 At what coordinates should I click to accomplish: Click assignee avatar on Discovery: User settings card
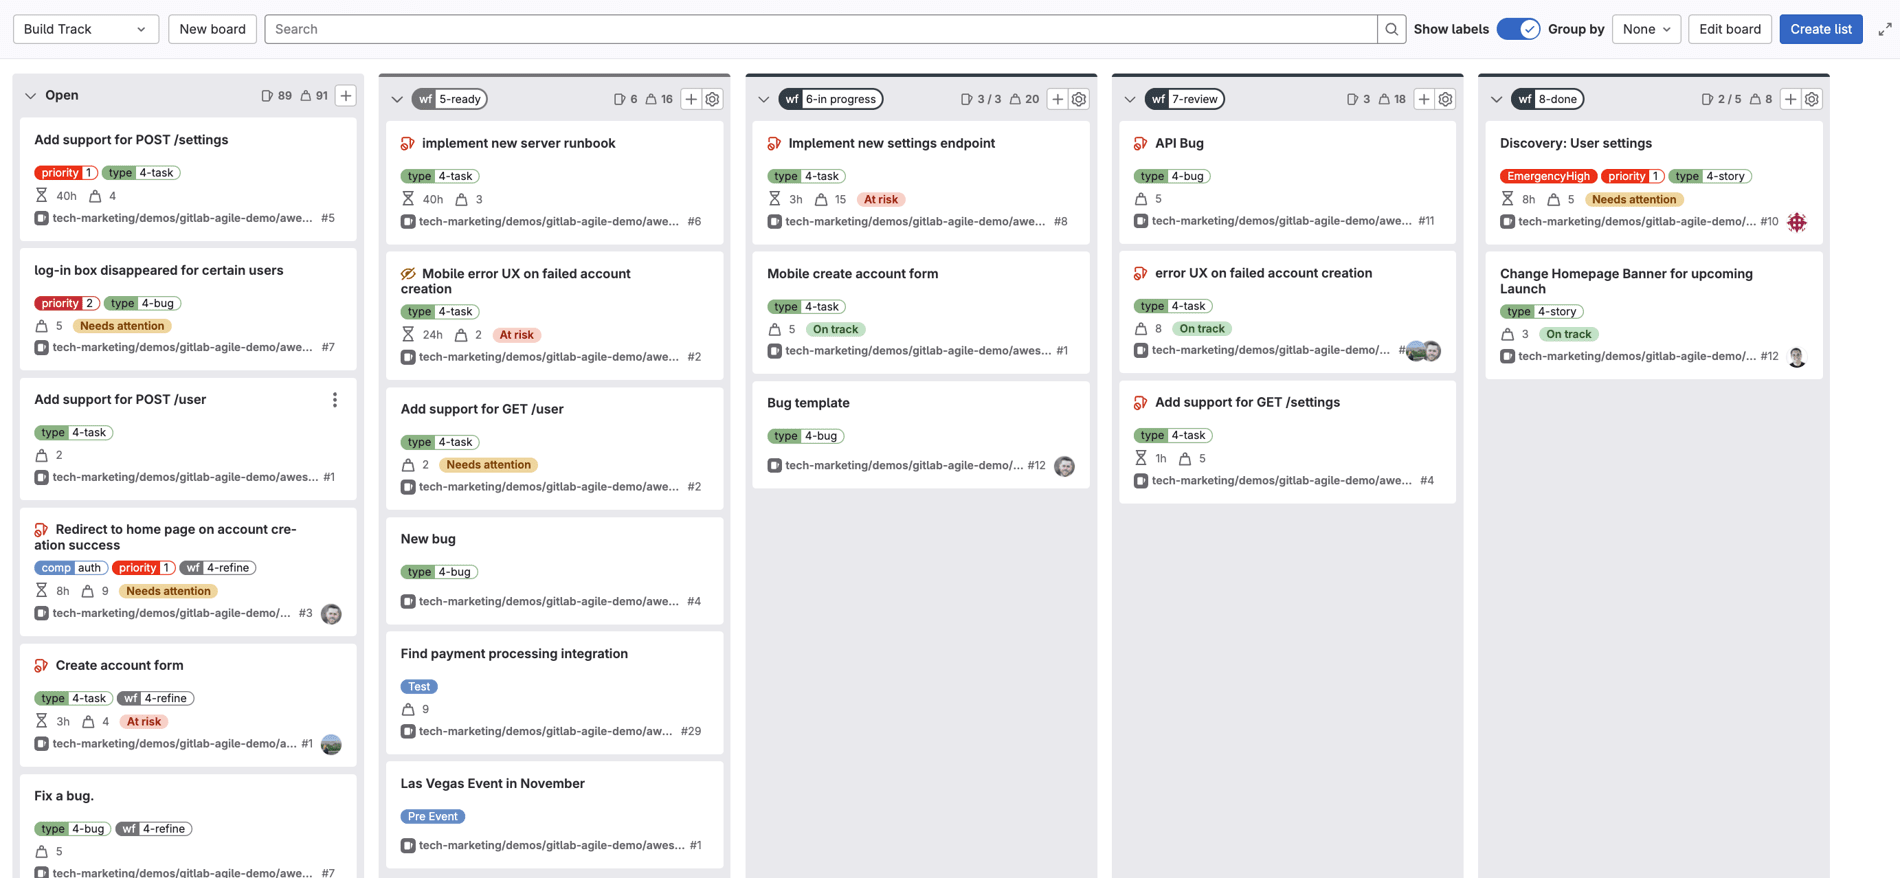pyautogui.click(x=1797, y=222)
